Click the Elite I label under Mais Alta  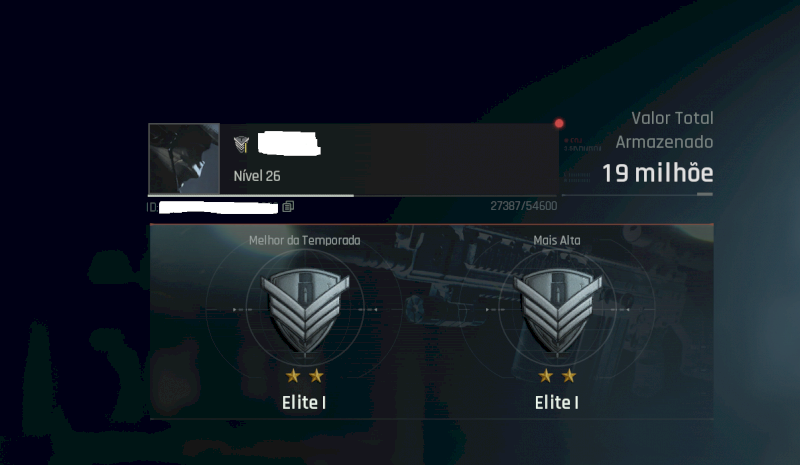(x=557, y=403)
